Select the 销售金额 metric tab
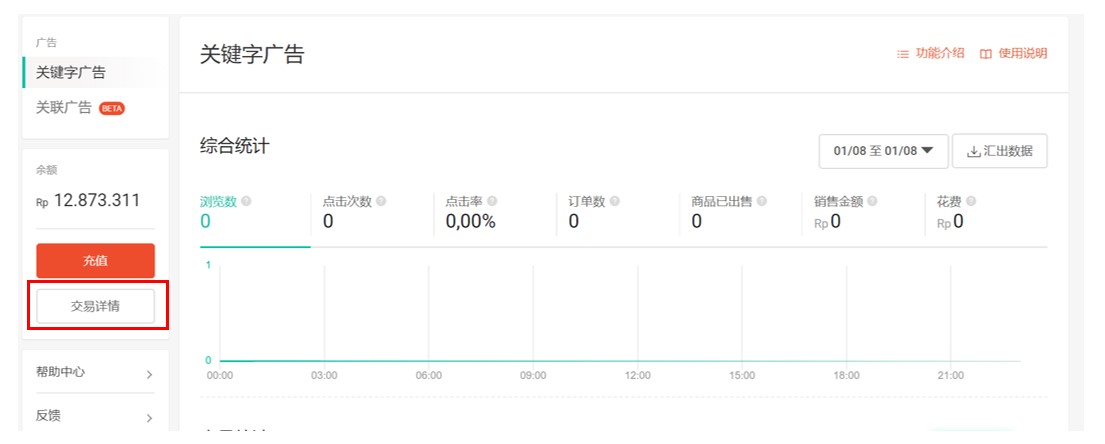The height and width of the screenshot is (444, 1105). [863, 213]
